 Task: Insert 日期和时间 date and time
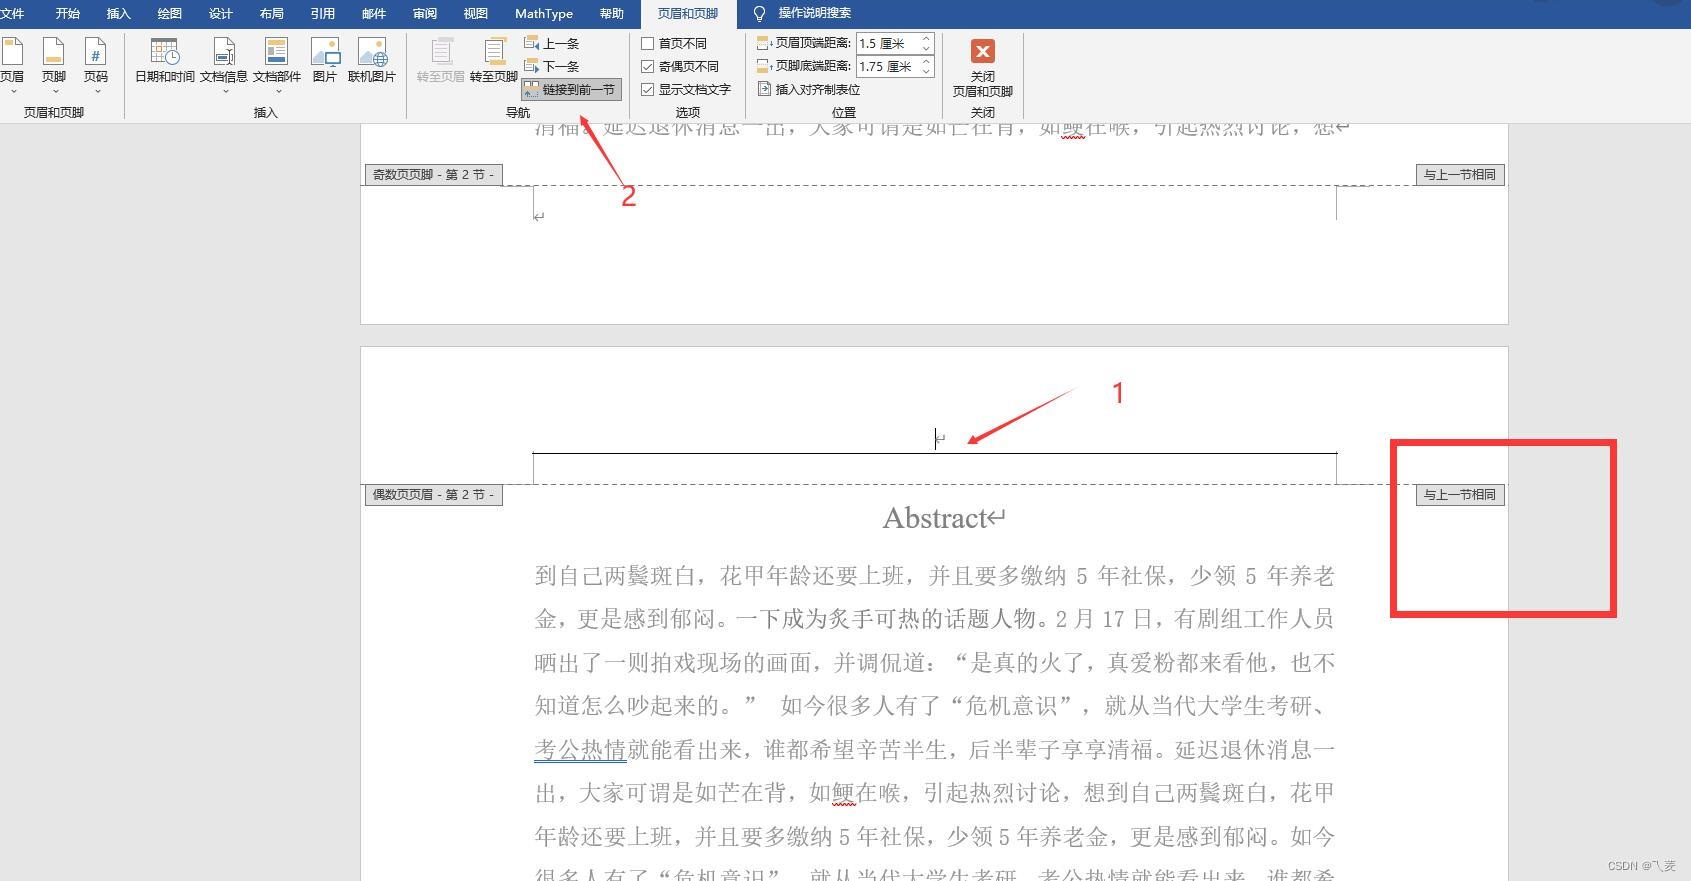tap(165, 61)
